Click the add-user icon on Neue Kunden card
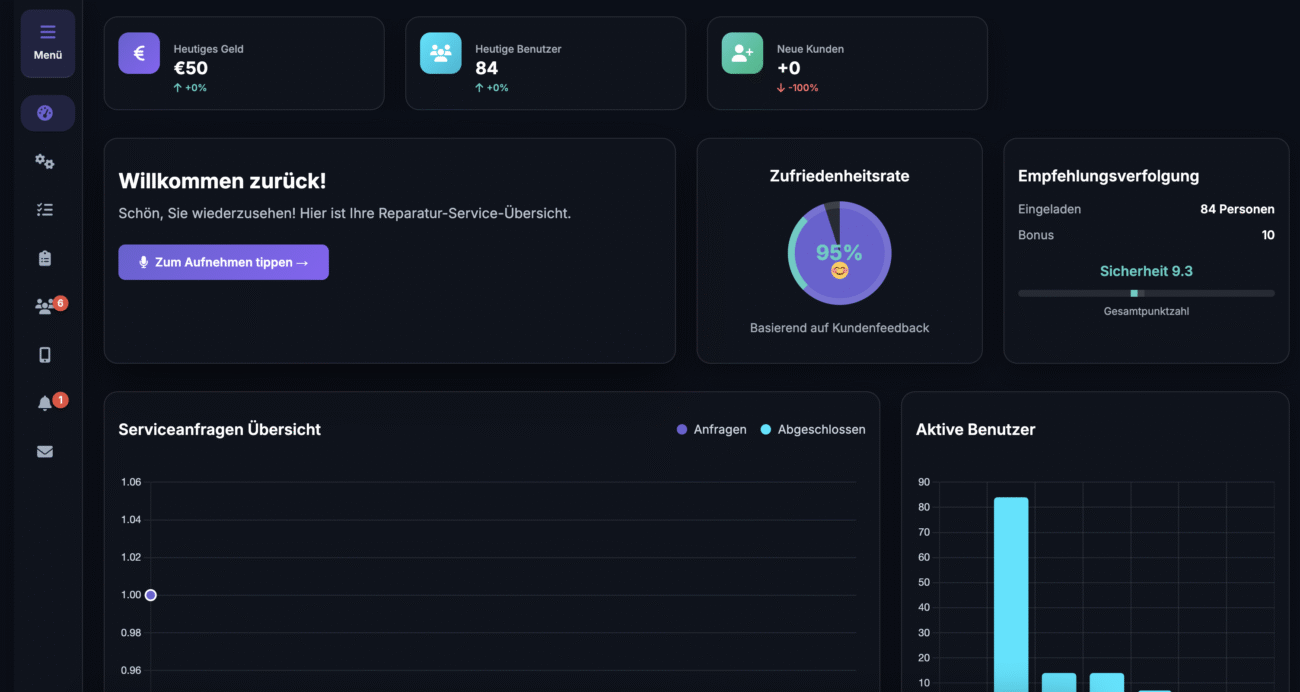 click(742, 53)
